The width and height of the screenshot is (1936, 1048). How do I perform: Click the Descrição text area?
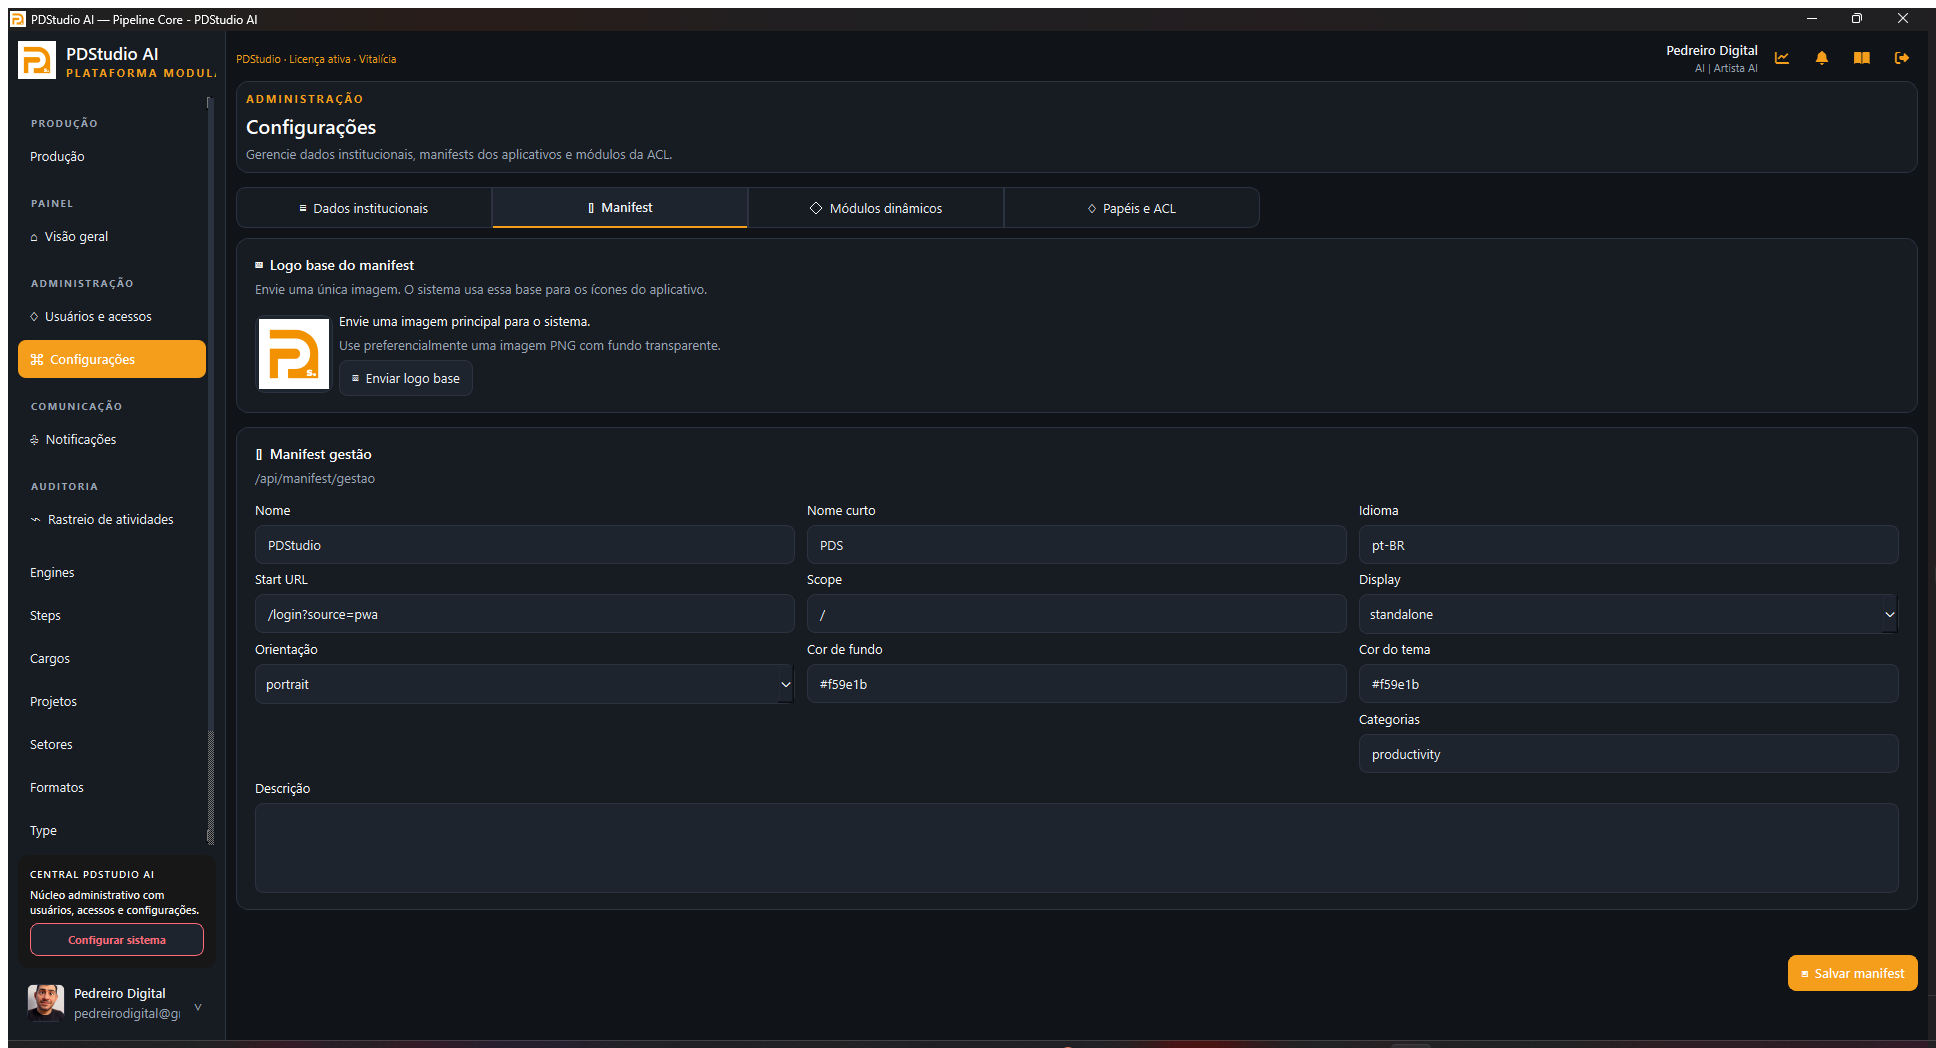tap(1076, 848)
